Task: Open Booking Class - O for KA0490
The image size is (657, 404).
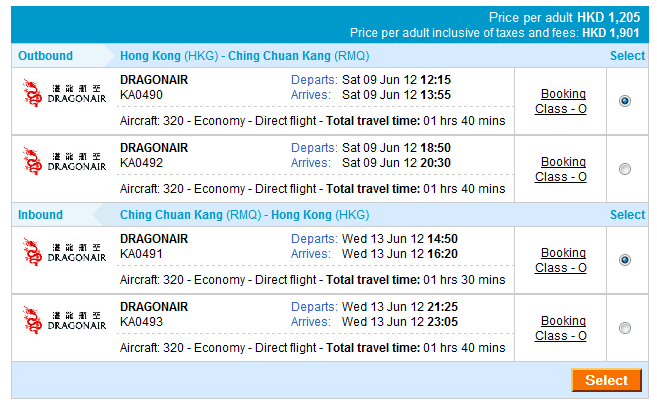Action: click(x=562, y=101)
